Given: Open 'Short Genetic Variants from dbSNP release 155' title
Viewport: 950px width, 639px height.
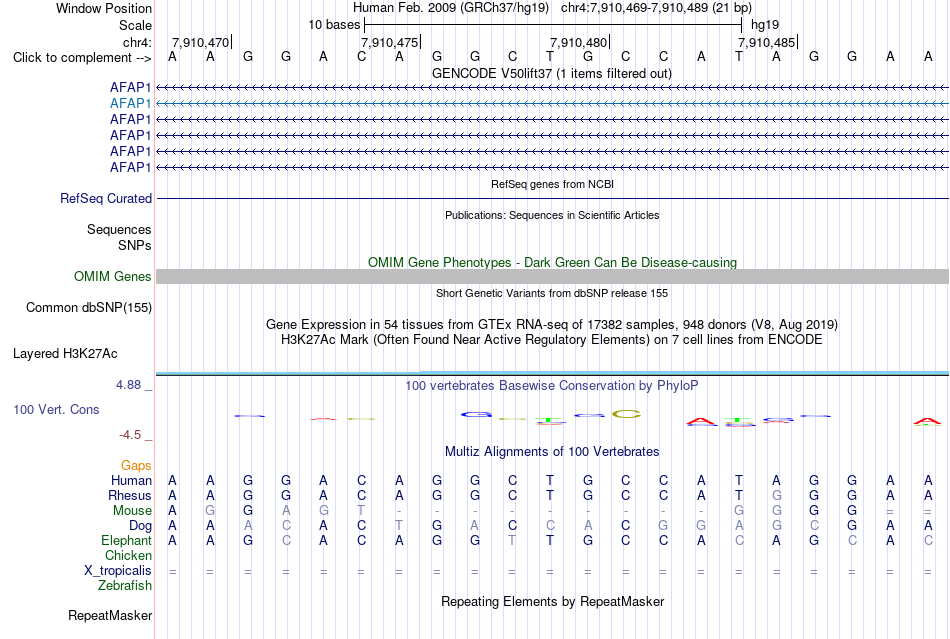Looking at the screenshot, I should [x=552, y=293].
